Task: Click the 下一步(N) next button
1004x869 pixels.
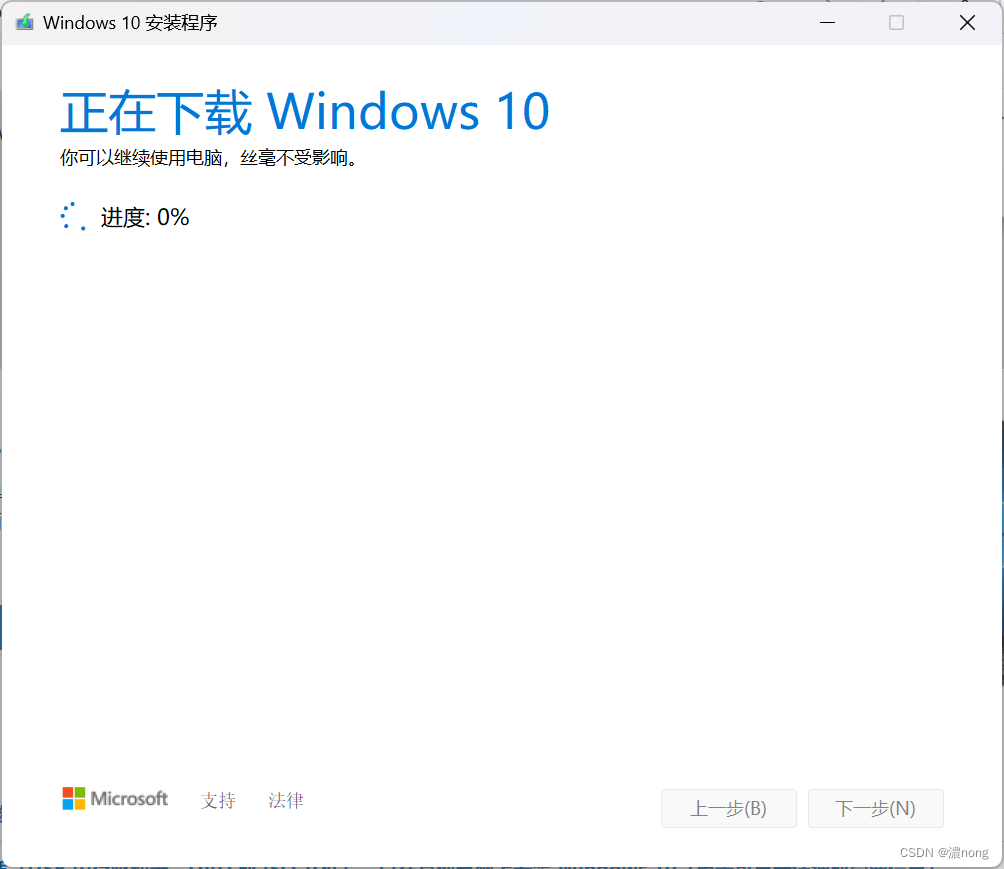Action: pos(875,808)
